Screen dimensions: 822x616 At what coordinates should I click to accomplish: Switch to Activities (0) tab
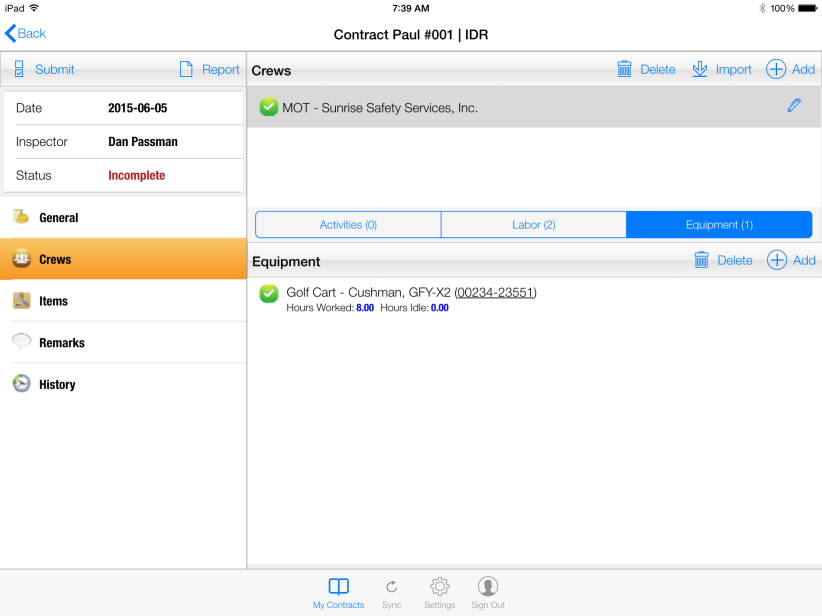(x=348, y=225)
